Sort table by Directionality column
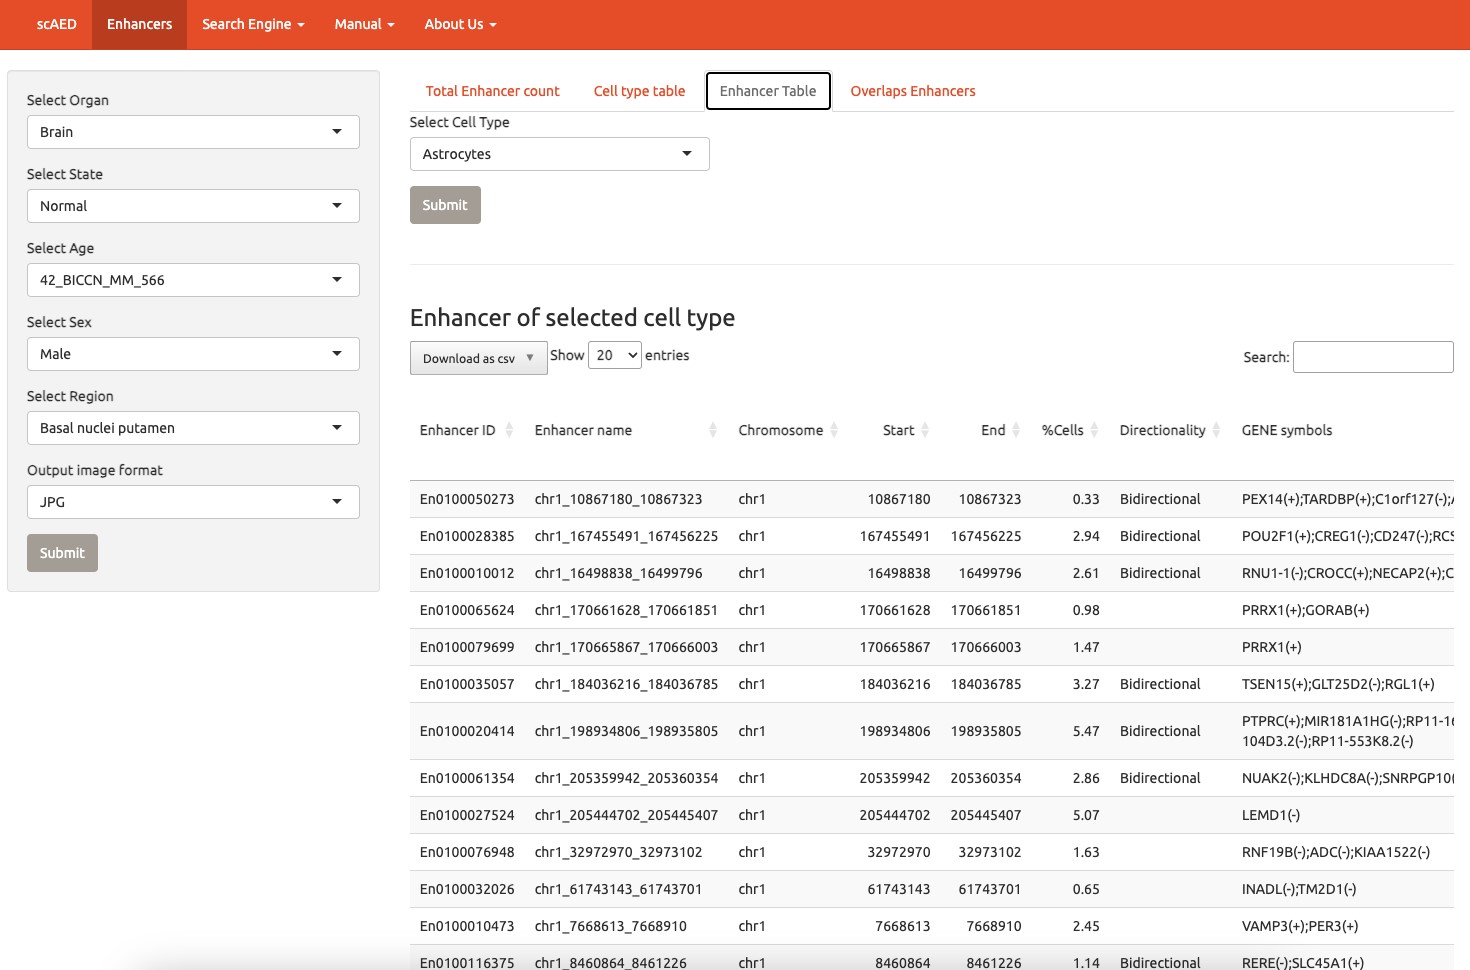 [x=1170, y=430]
